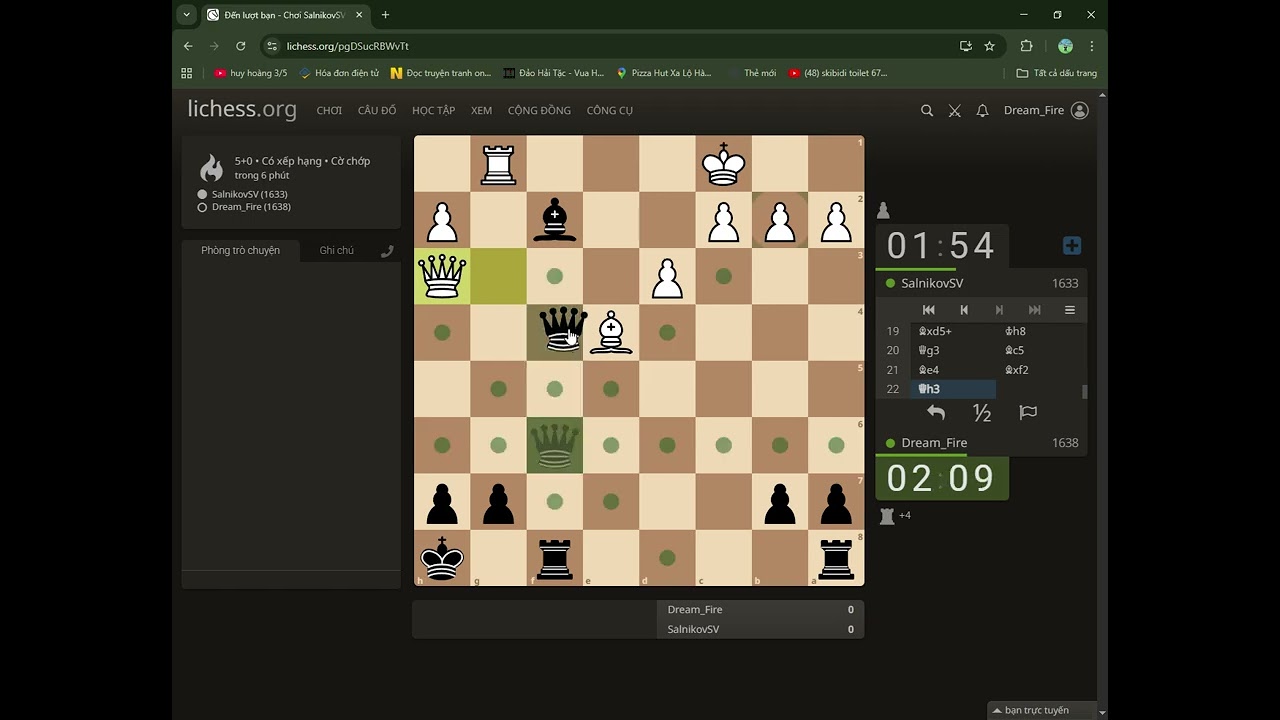Open Dream_Fire (1638) player link

tap(251, 207)
